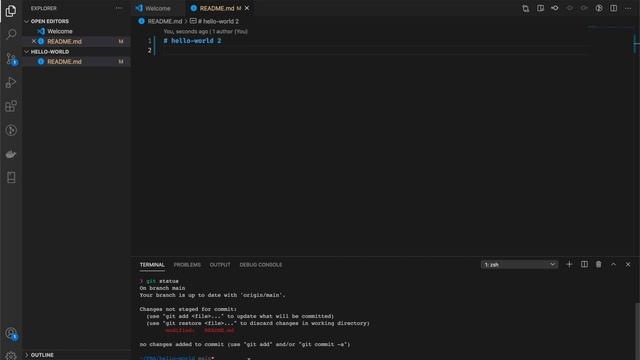Close the README.md editor tab
Image resolution: width=640 pixels, height=360 pixels.
(247, 8)
